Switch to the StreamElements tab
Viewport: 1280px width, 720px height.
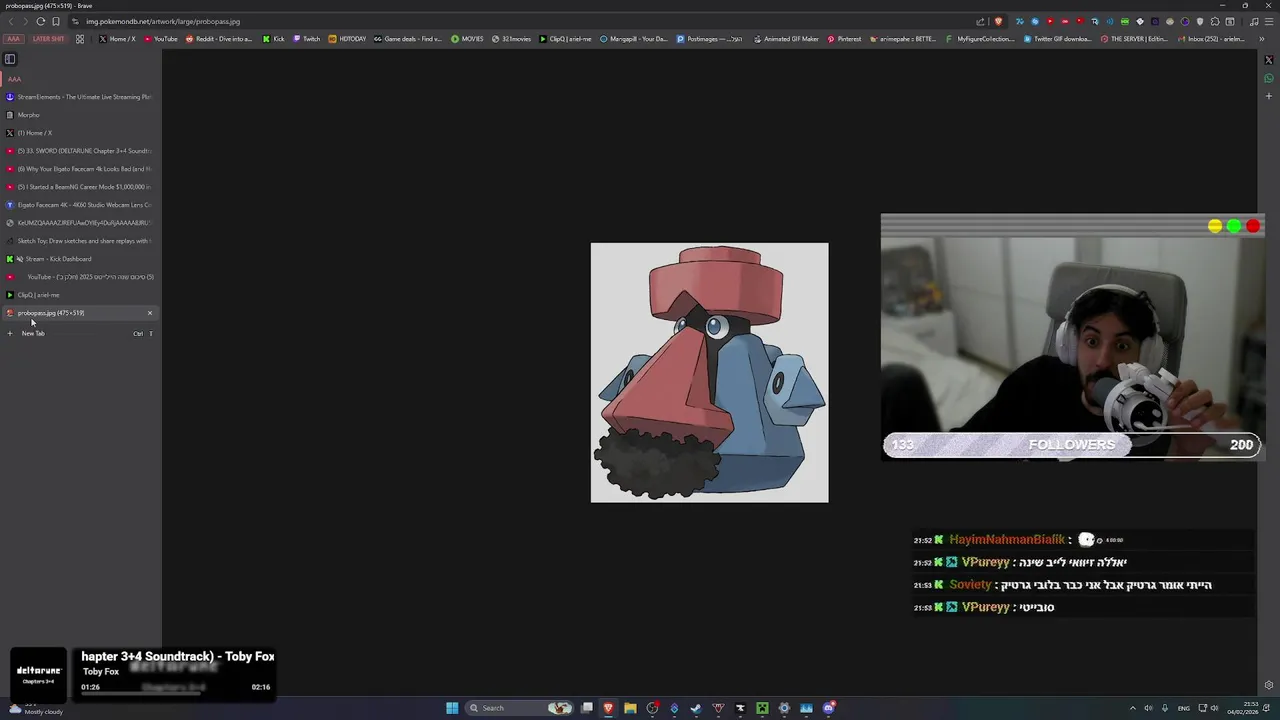(x=80, y=97)
